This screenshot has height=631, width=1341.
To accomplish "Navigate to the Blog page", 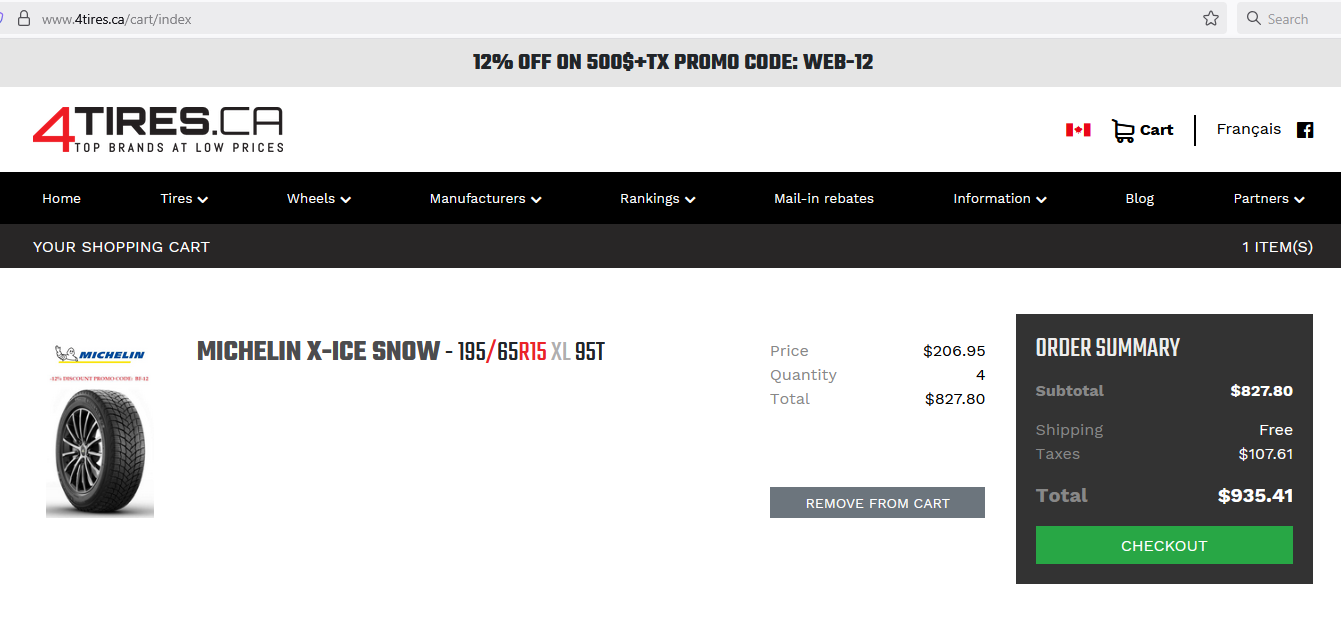I will 1139,198.
